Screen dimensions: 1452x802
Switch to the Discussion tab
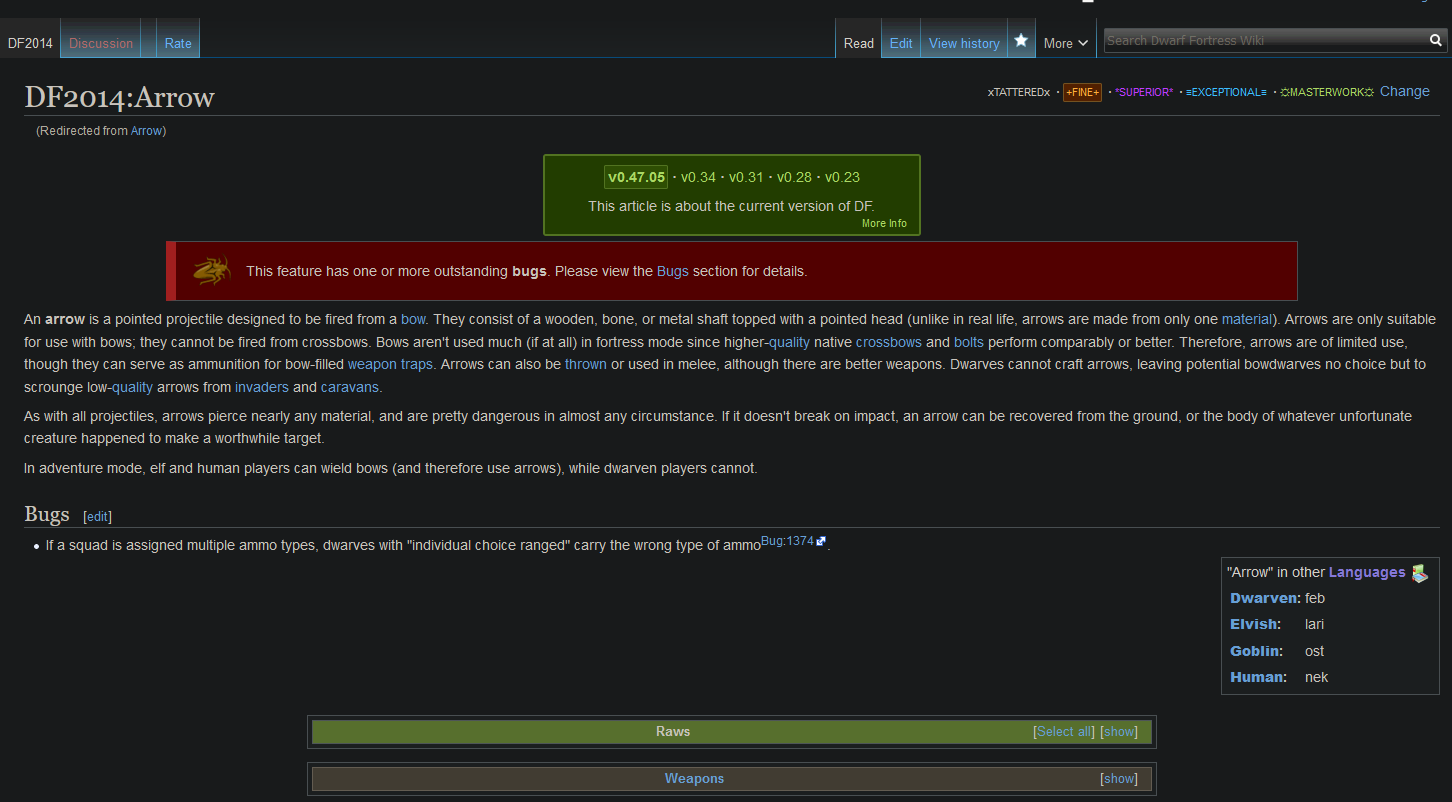click(x=101, y=43)
